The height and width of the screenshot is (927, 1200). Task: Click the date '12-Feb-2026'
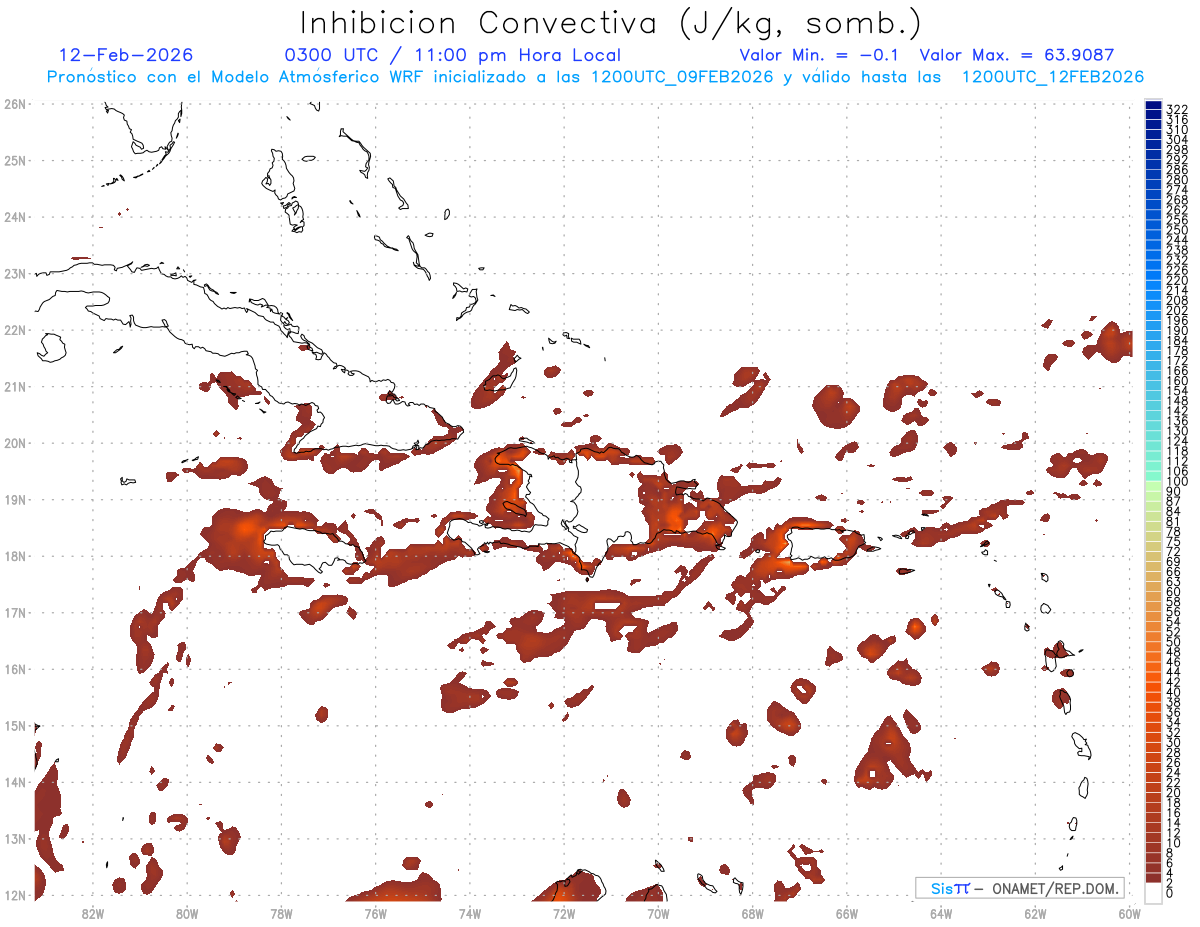click(126, 55)
